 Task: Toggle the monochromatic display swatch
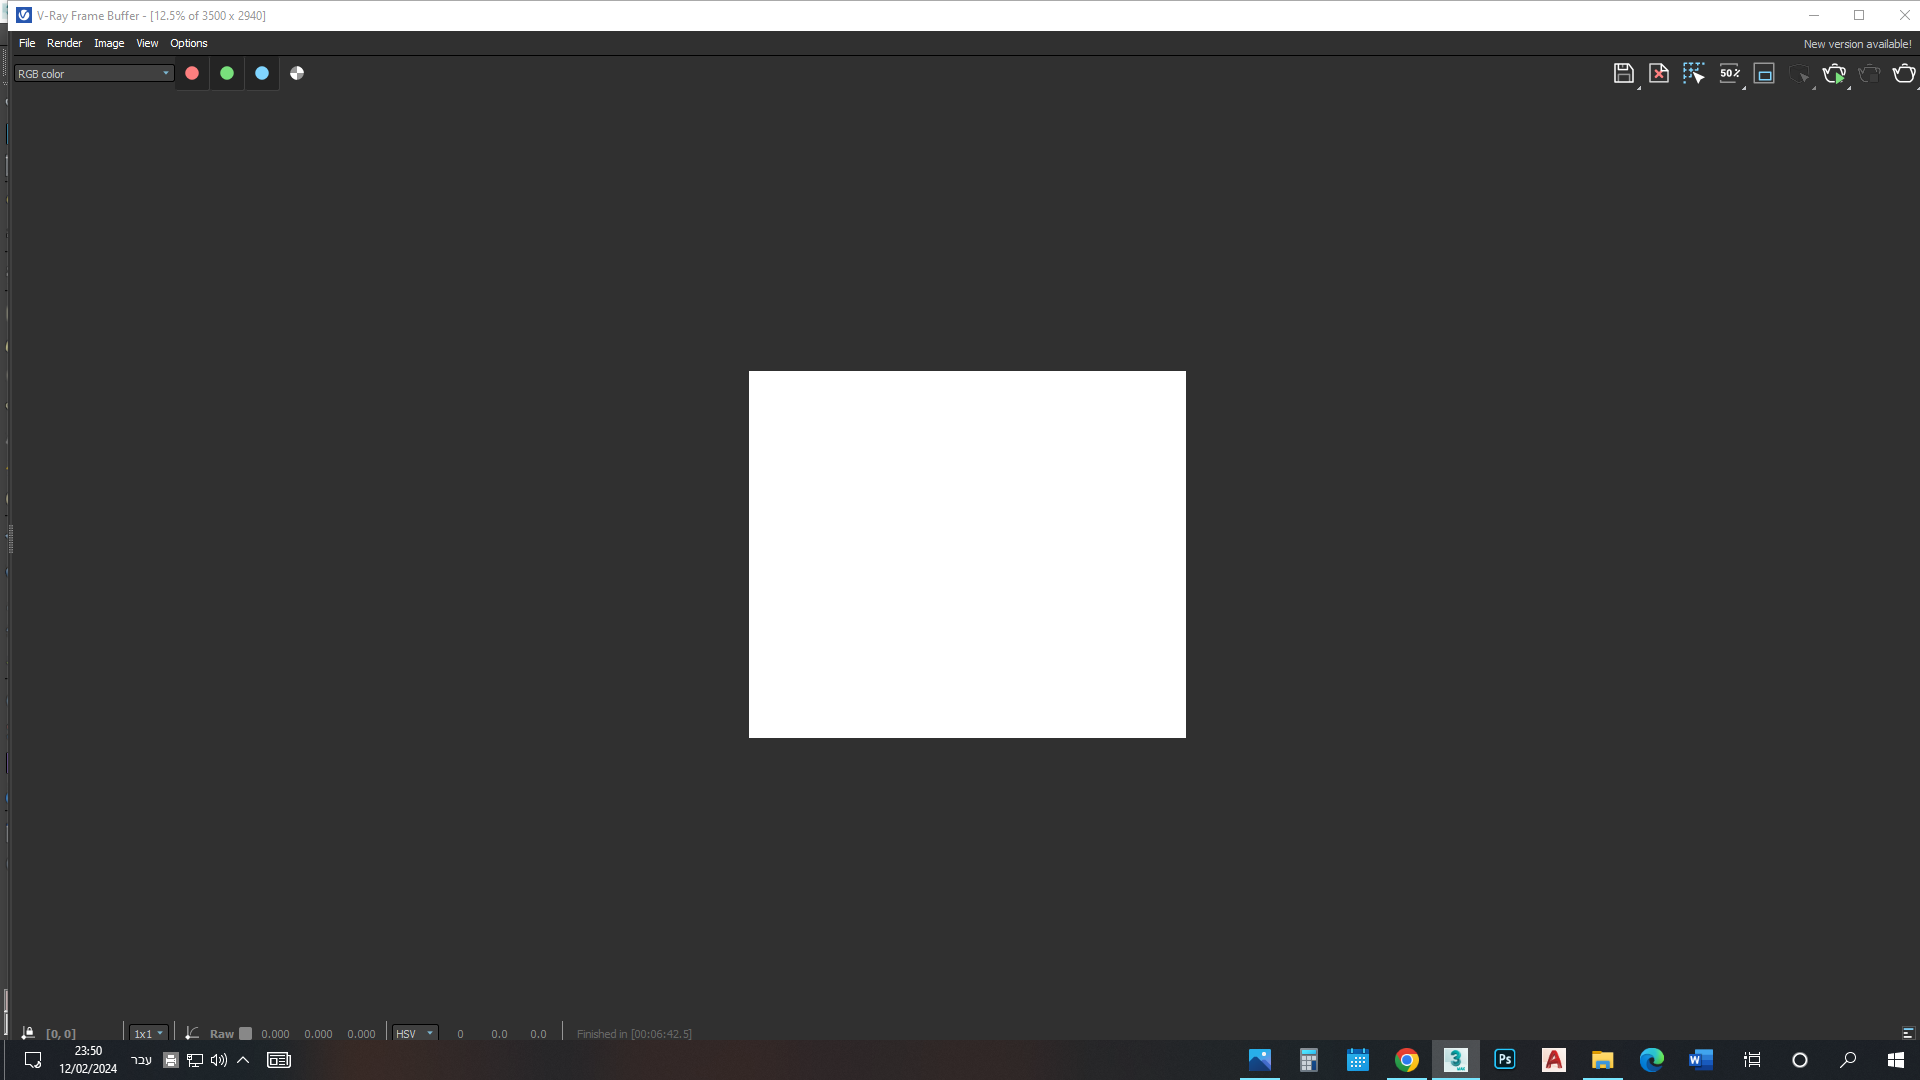click(296, 72)
